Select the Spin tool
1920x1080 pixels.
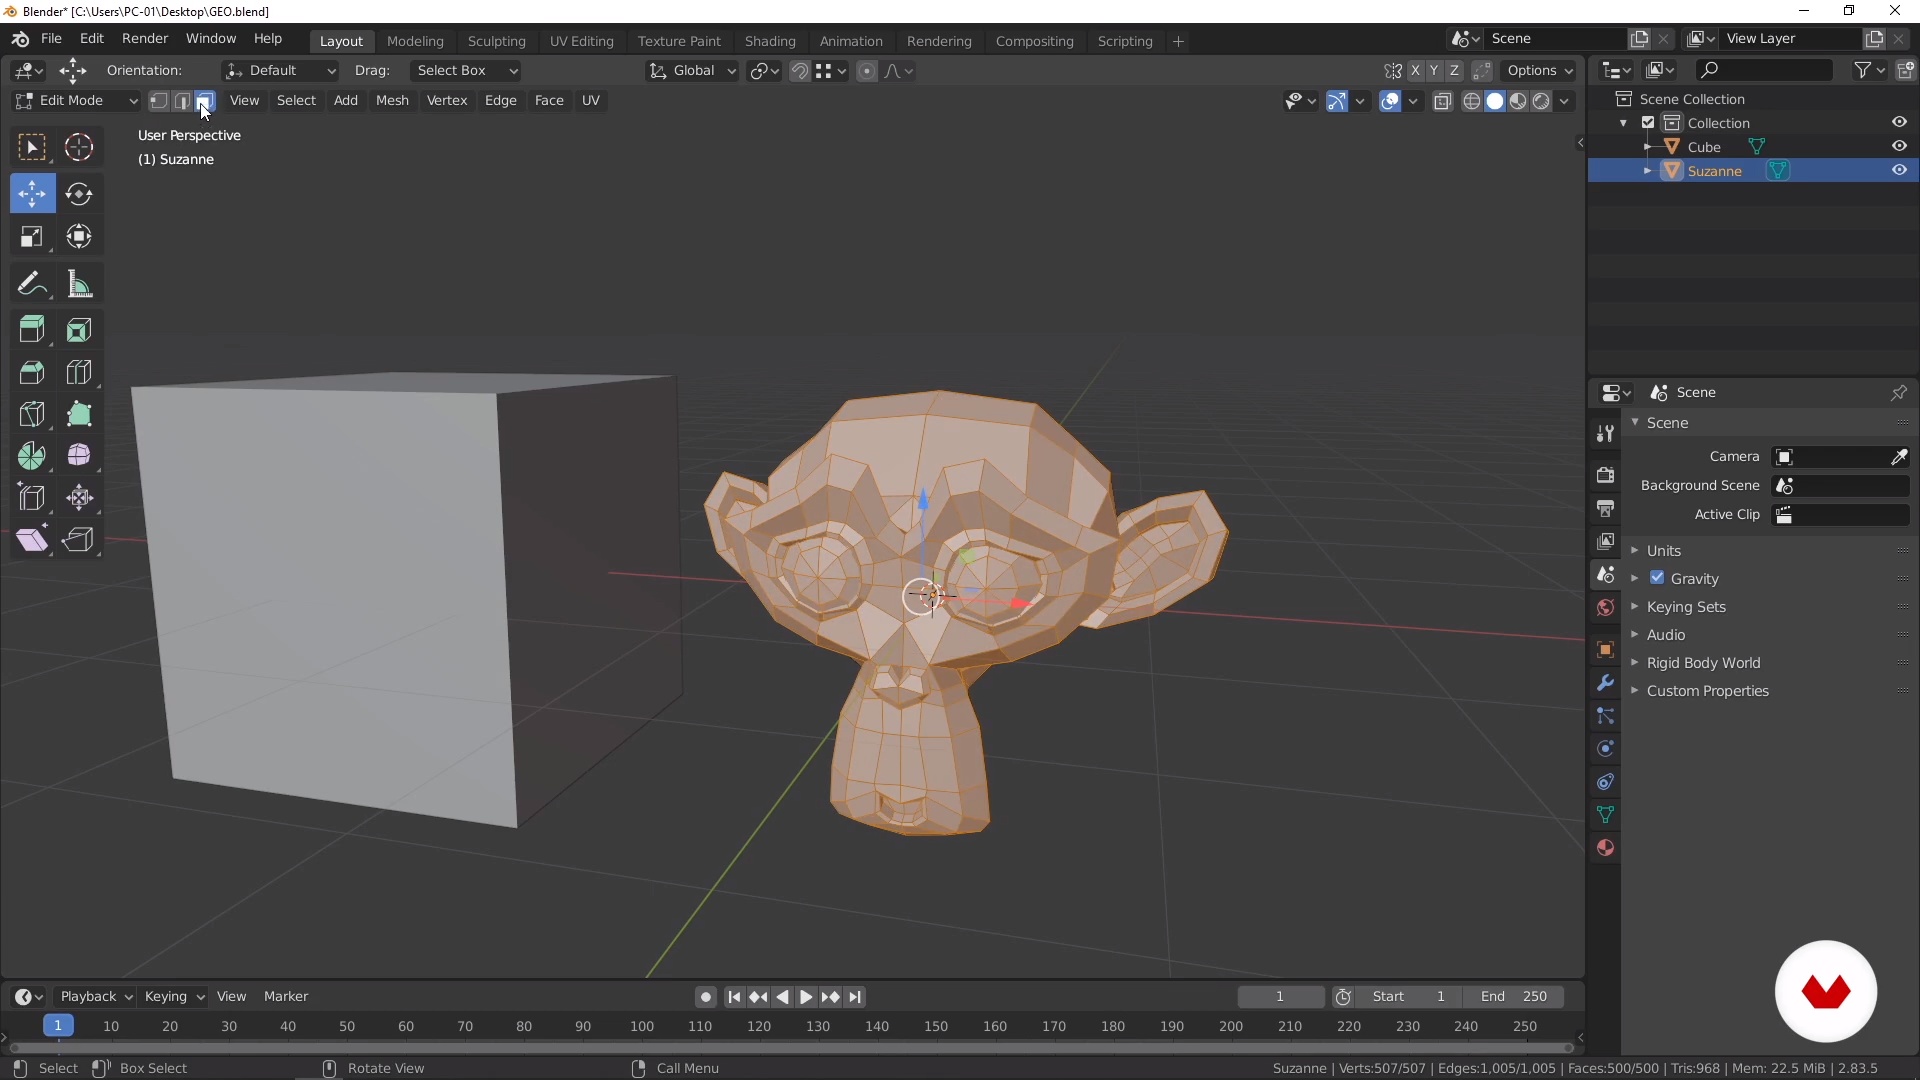pos(32,456)
